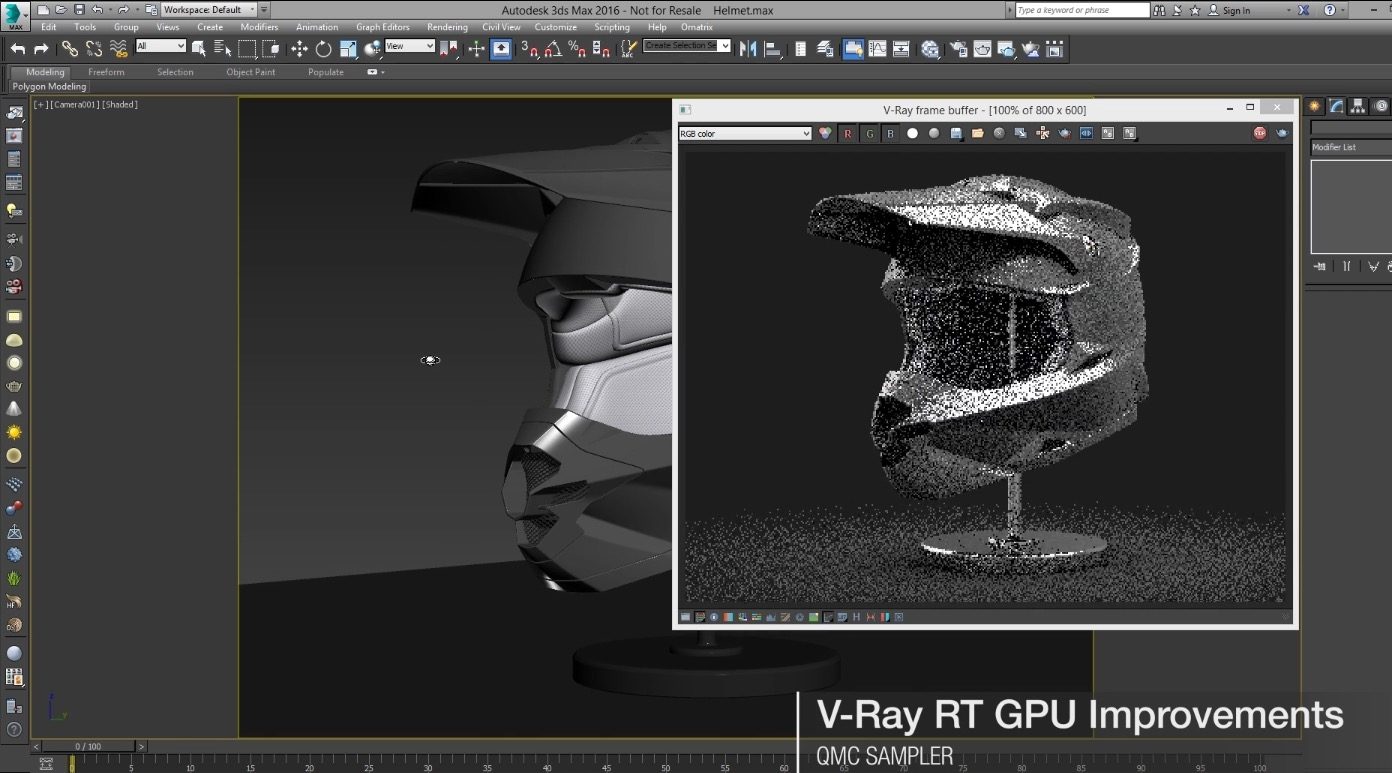This screenshot has height=773, width=1392.
Task: Open the Rendering menu
Action: (x=447, y=27)
